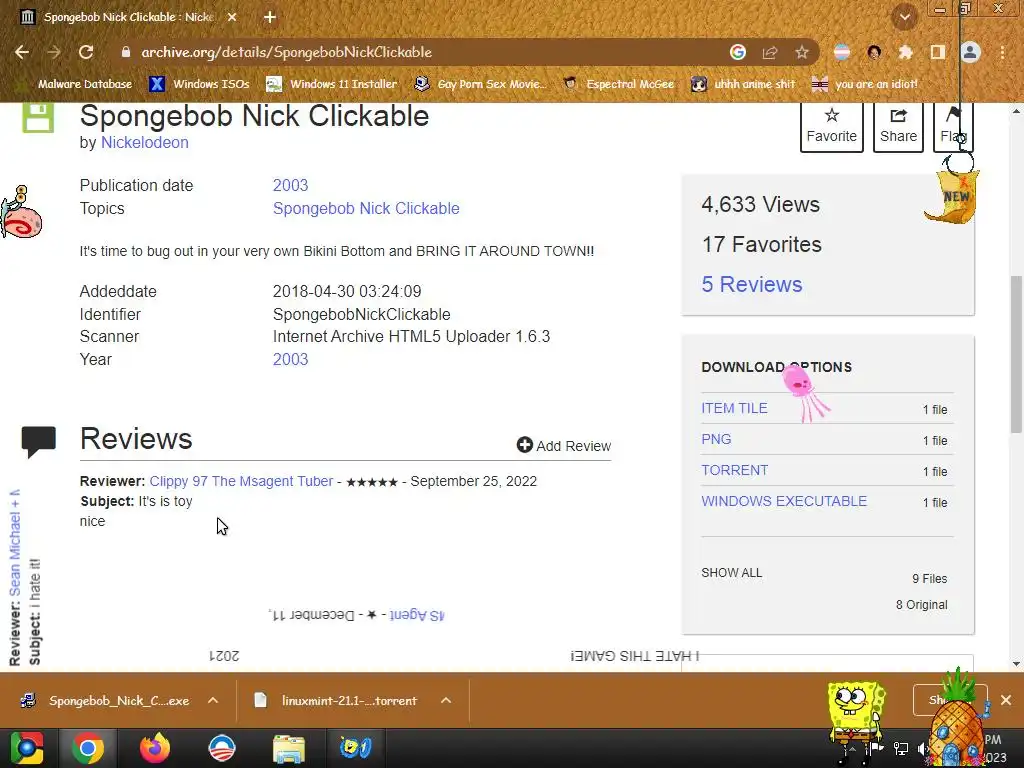Click the Share button
The width and height of the screenshot is (1024, 768).
click(898, 127)
